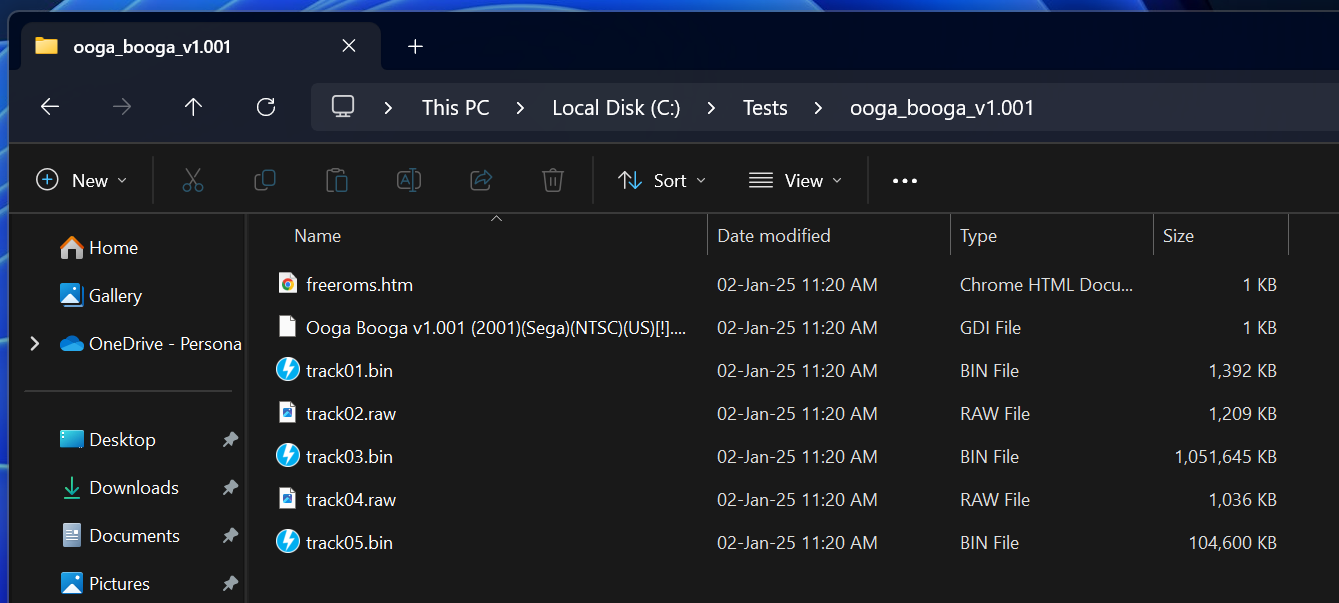The image size is (1339, 603).
Task: Expand the OneDrive - Personal tree node
Action: [35, 344]
